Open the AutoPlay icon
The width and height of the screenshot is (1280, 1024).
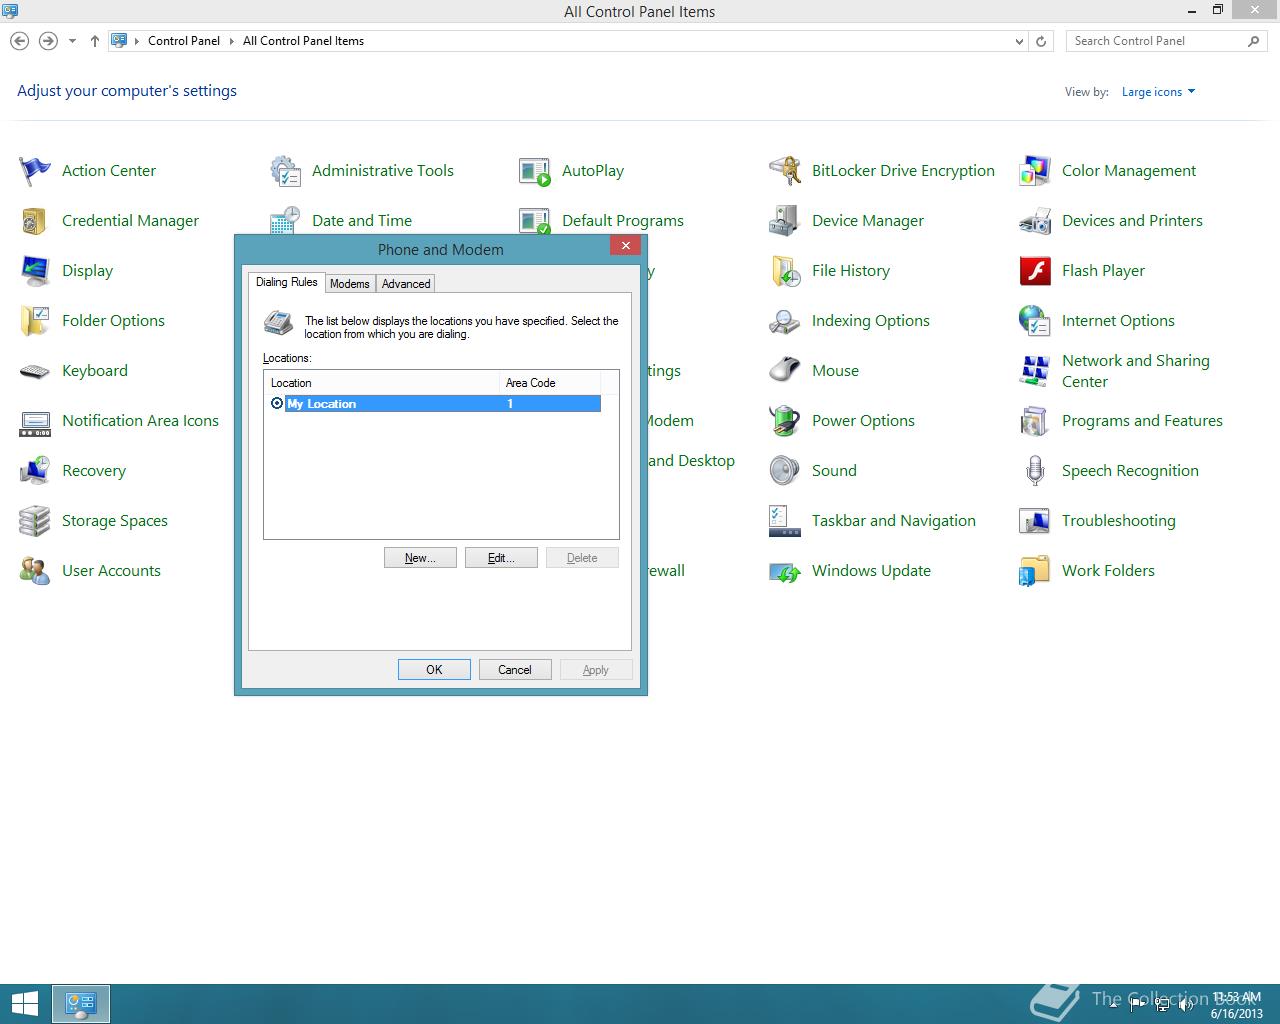click(535, 171)
